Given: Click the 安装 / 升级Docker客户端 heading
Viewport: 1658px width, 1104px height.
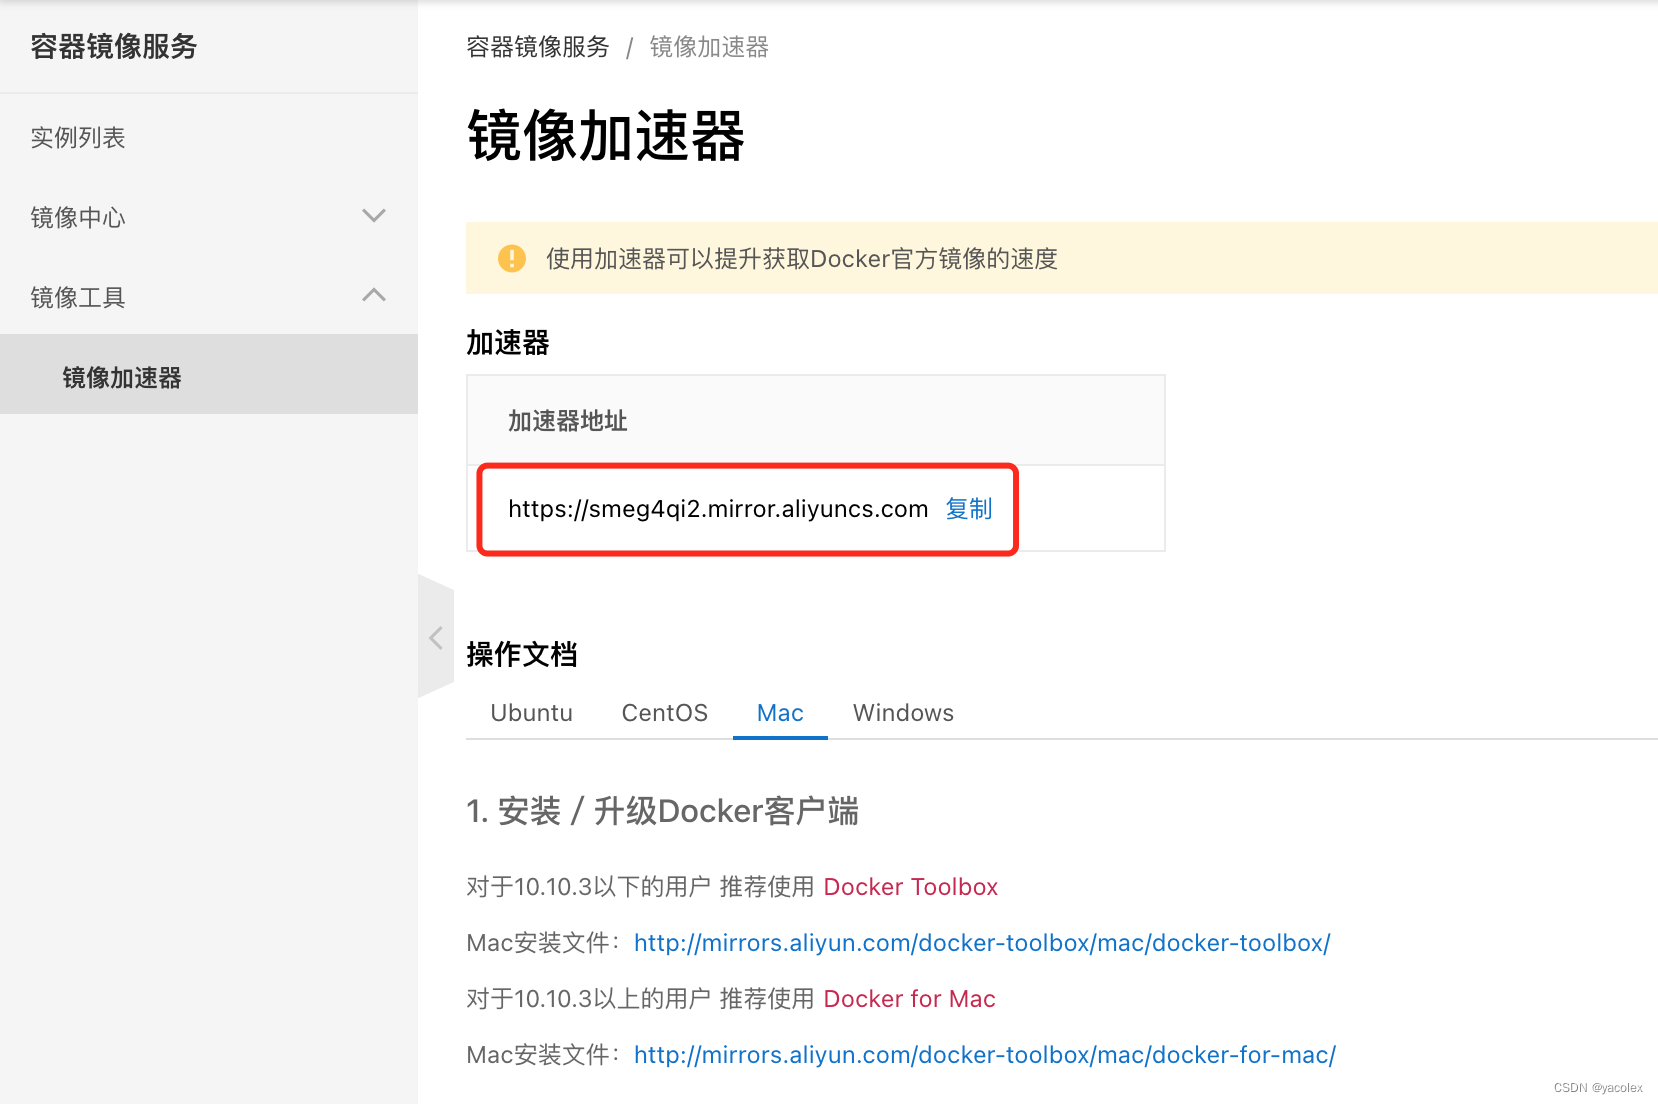Looking at the screenshot, I should click(662, 811).
